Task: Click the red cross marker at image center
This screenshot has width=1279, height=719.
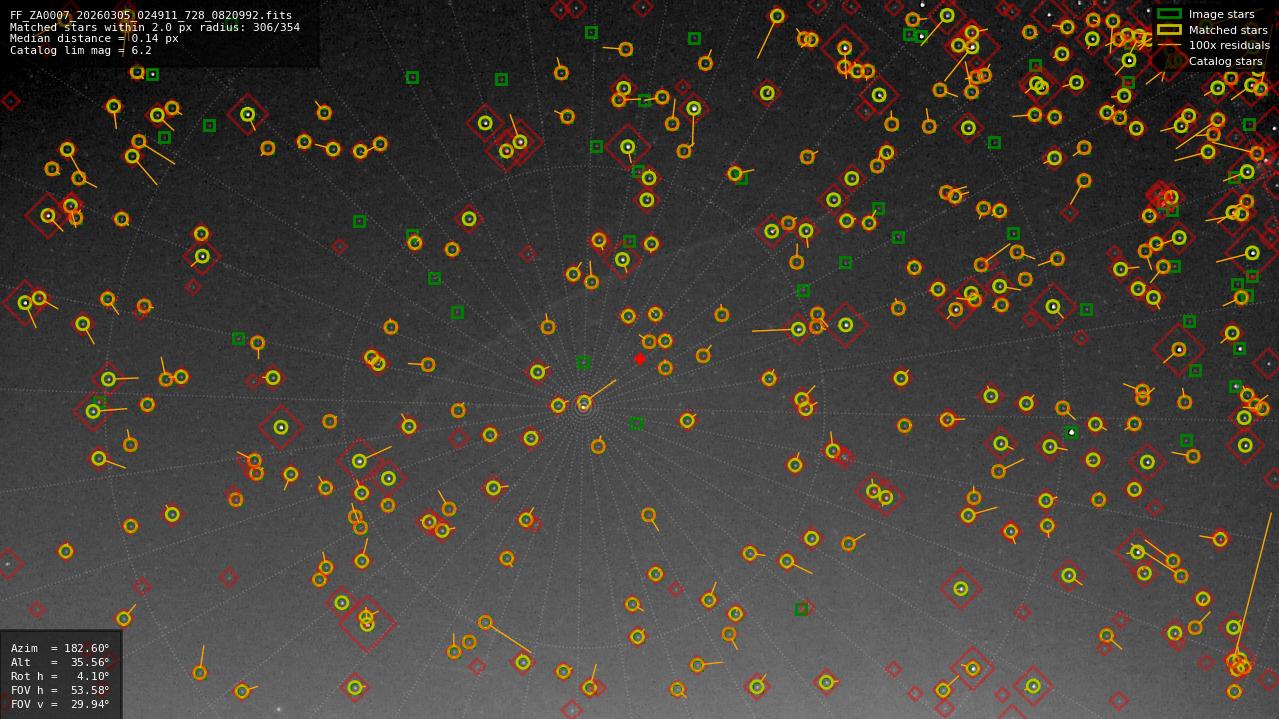Action: 640,359
